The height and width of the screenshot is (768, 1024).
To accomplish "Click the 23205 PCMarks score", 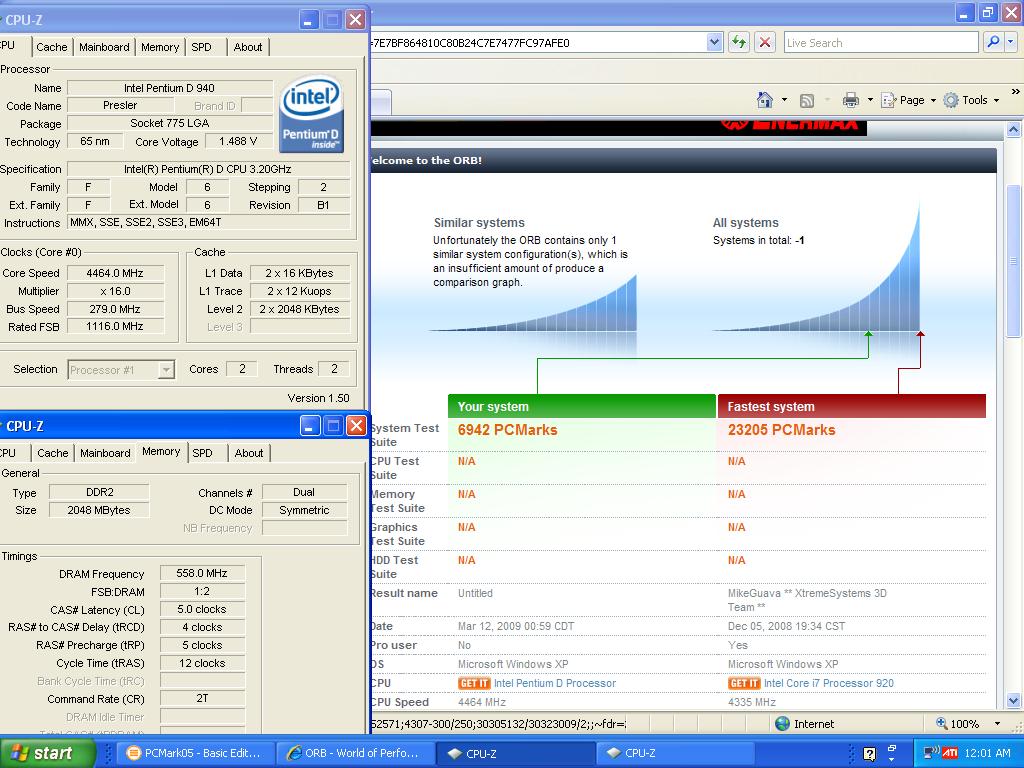I will tap(781, 430).
